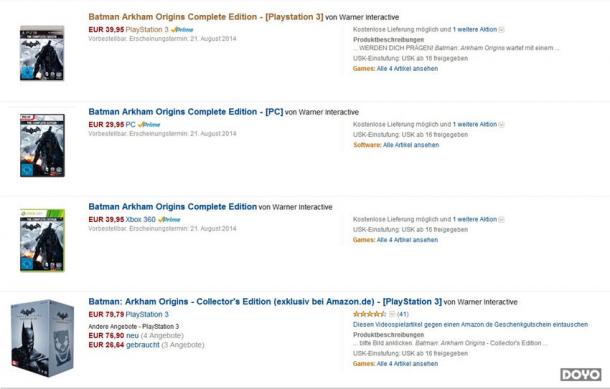The width and height of the screenshot is (610, 389).
Task: Click the Prime icon beside Xbox 360
Action: 169,219
